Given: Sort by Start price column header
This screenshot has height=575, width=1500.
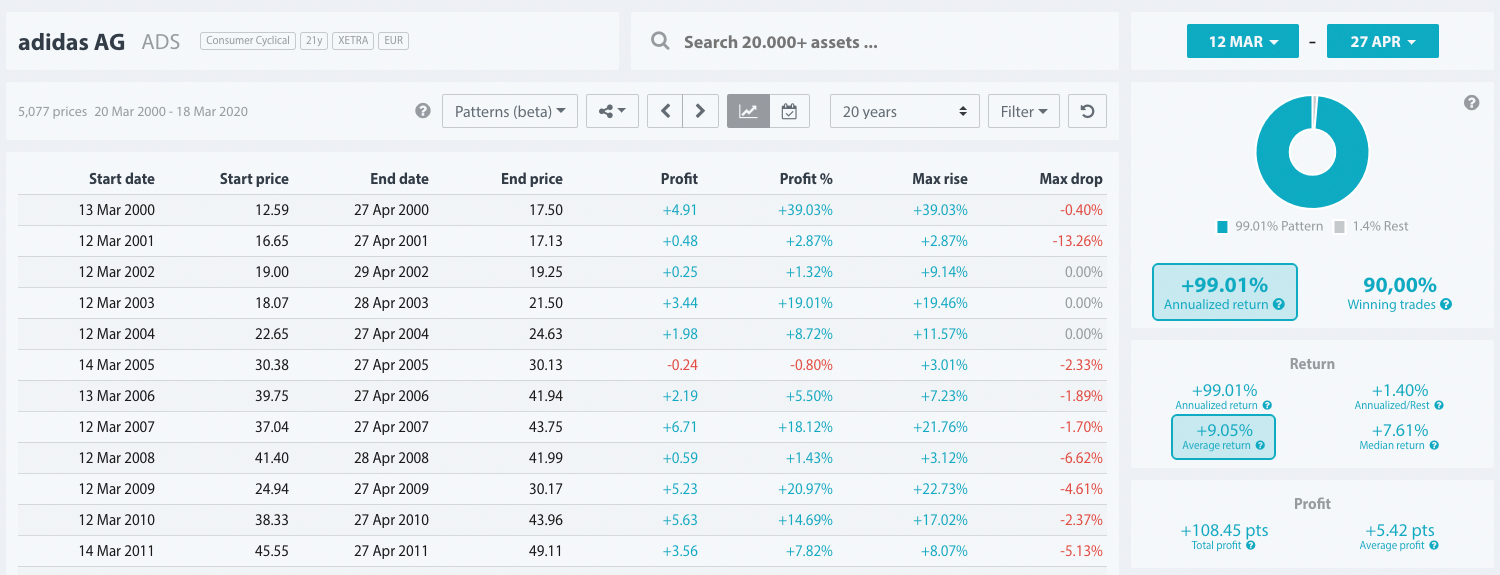Looking at the screenshot, I should [x=254, y=179].
